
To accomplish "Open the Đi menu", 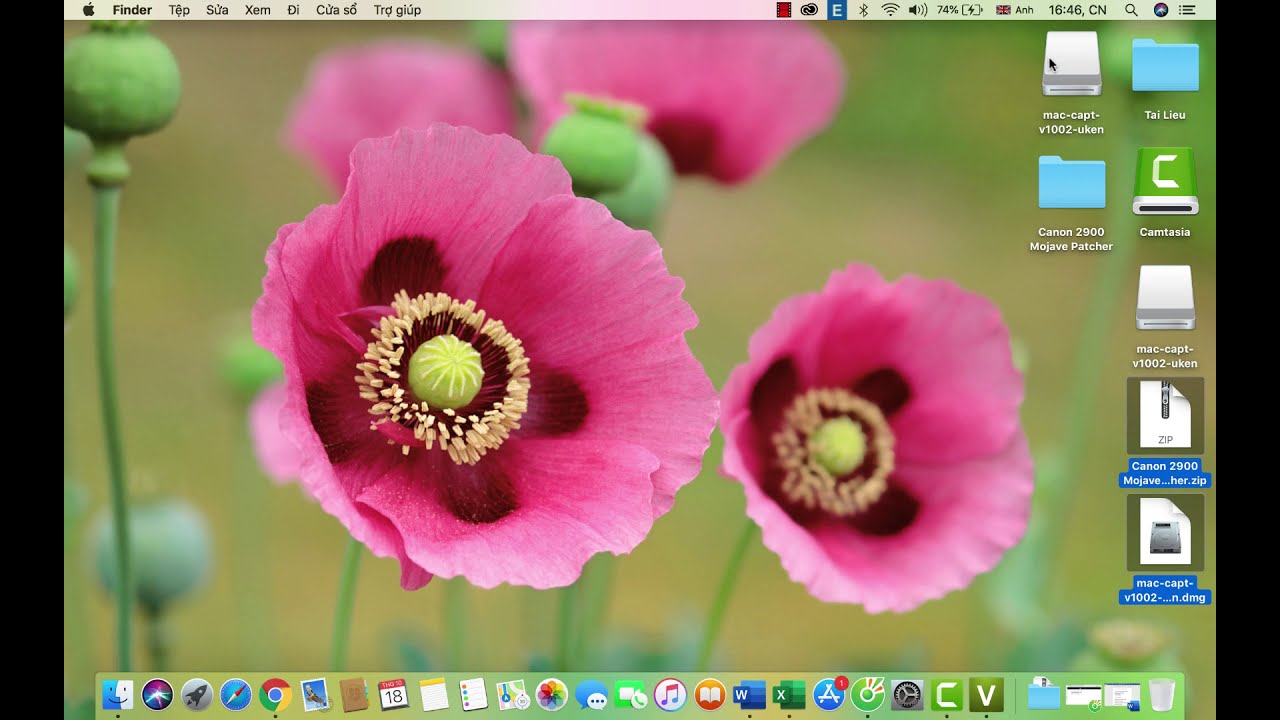I will click(x=293, y=10).
